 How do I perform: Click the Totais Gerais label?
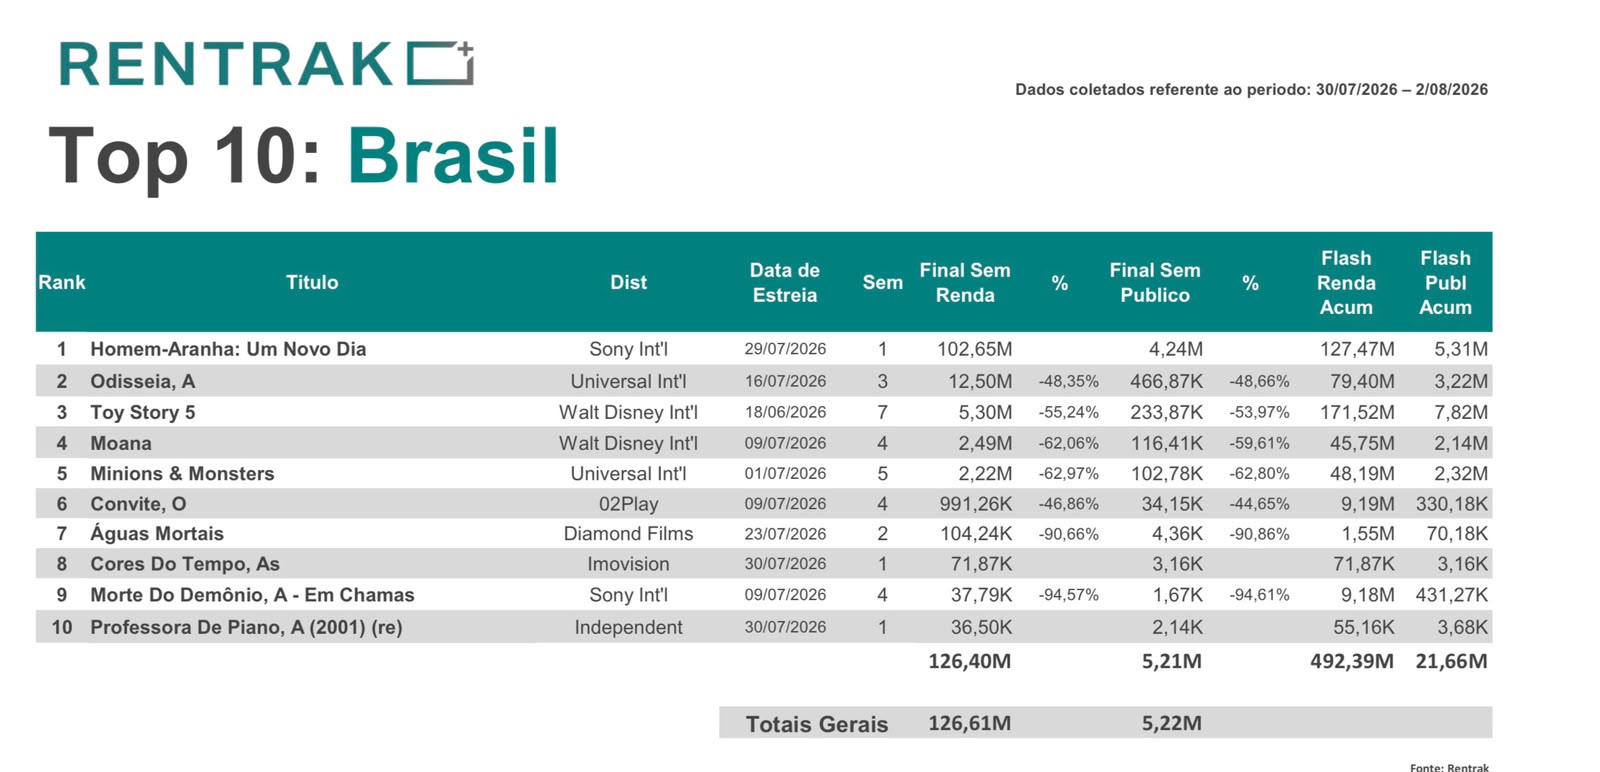(817, 724)
